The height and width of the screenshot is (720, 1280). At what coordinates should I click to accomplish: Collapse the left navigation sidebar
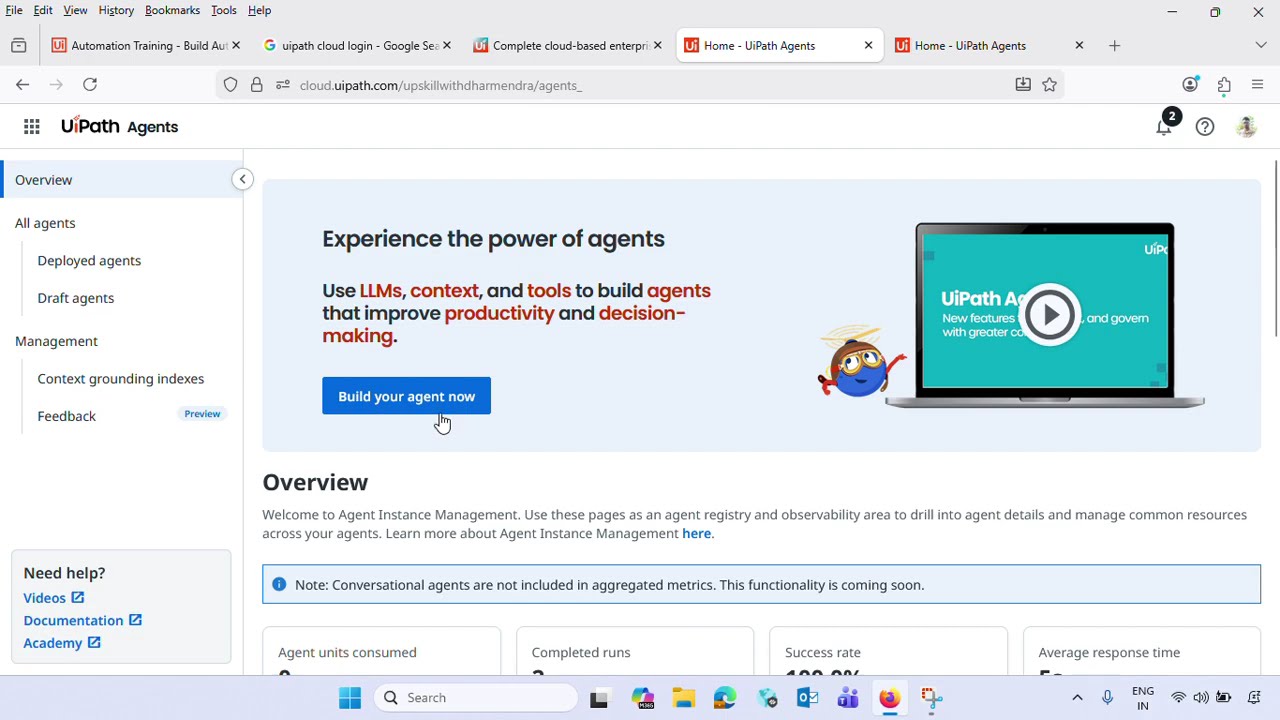242,179
